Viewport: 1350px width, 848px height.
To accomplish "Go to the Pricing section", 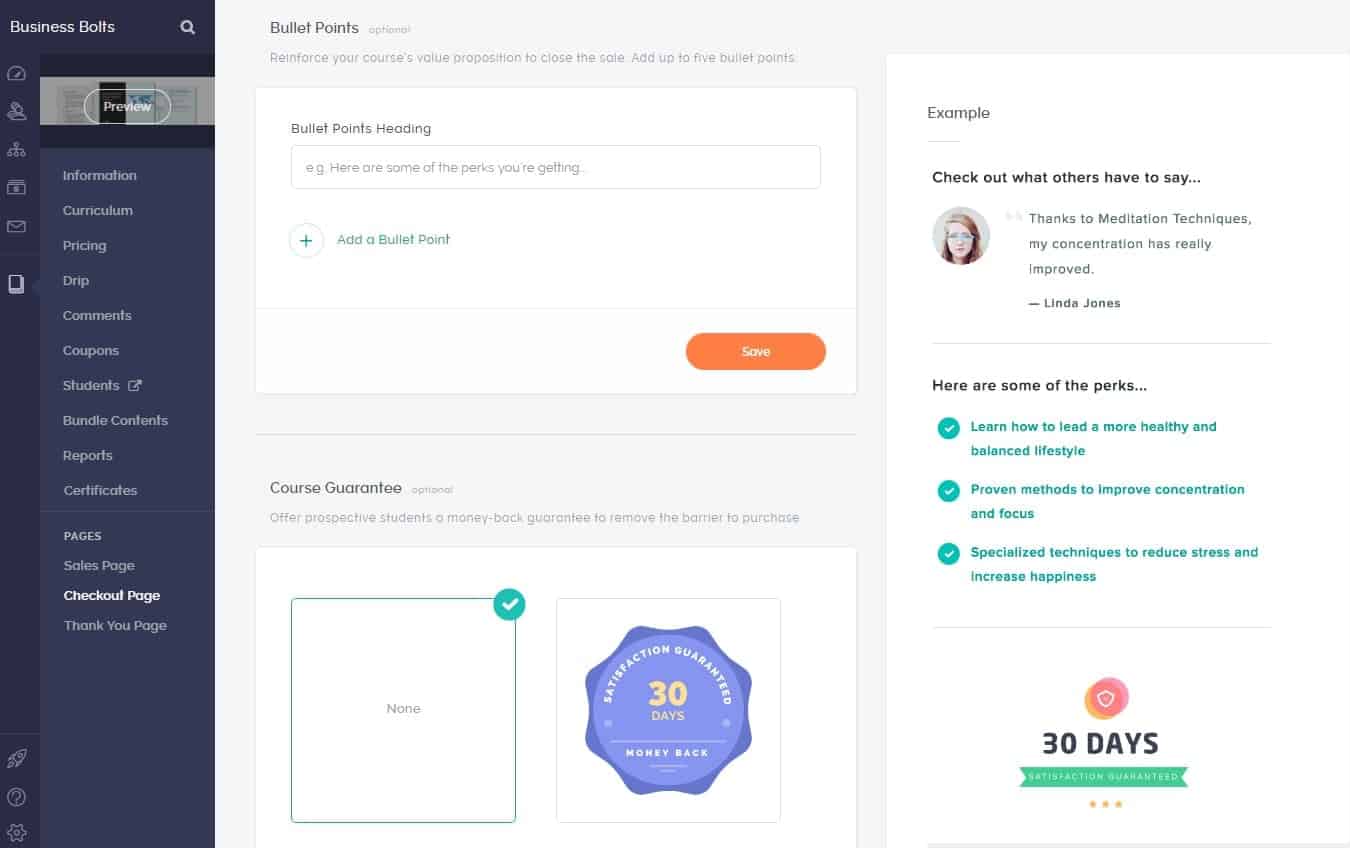I will click(x=84, y=246).
